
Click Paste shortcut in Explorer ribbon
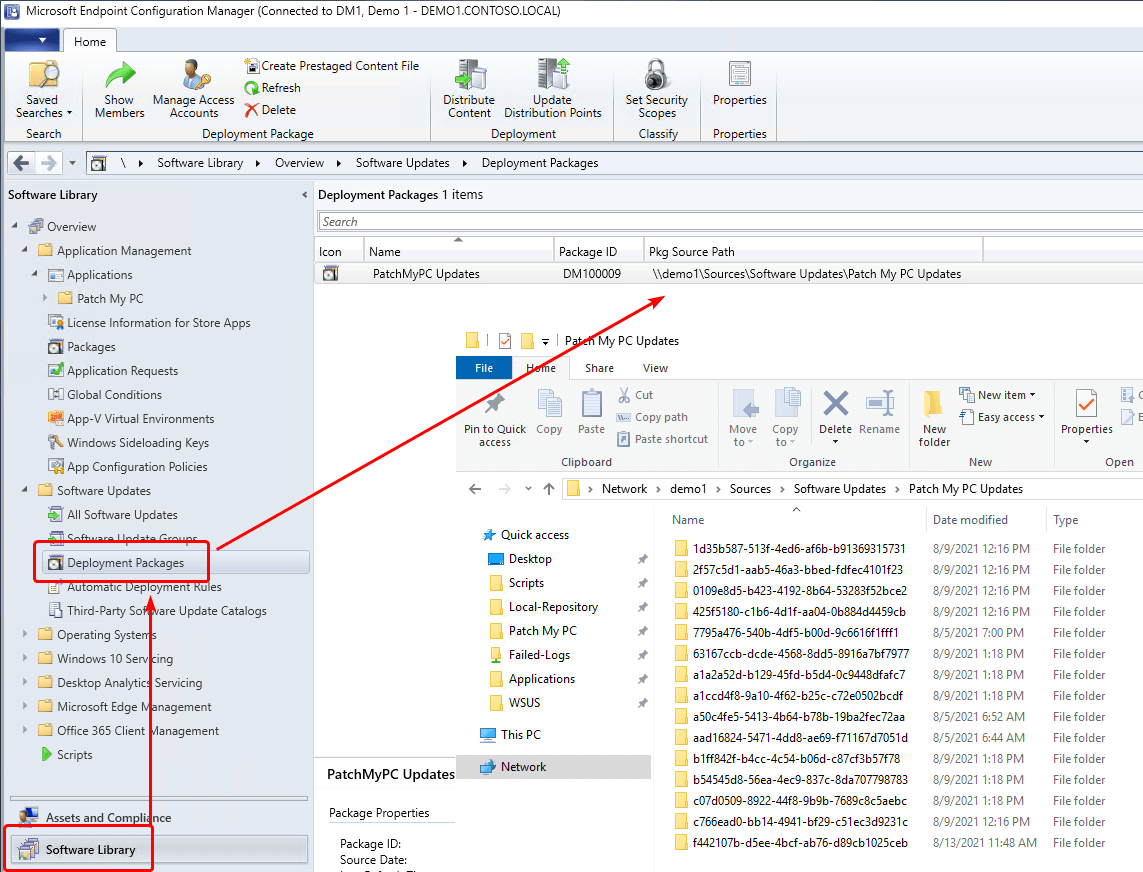[x=663, y=439]
